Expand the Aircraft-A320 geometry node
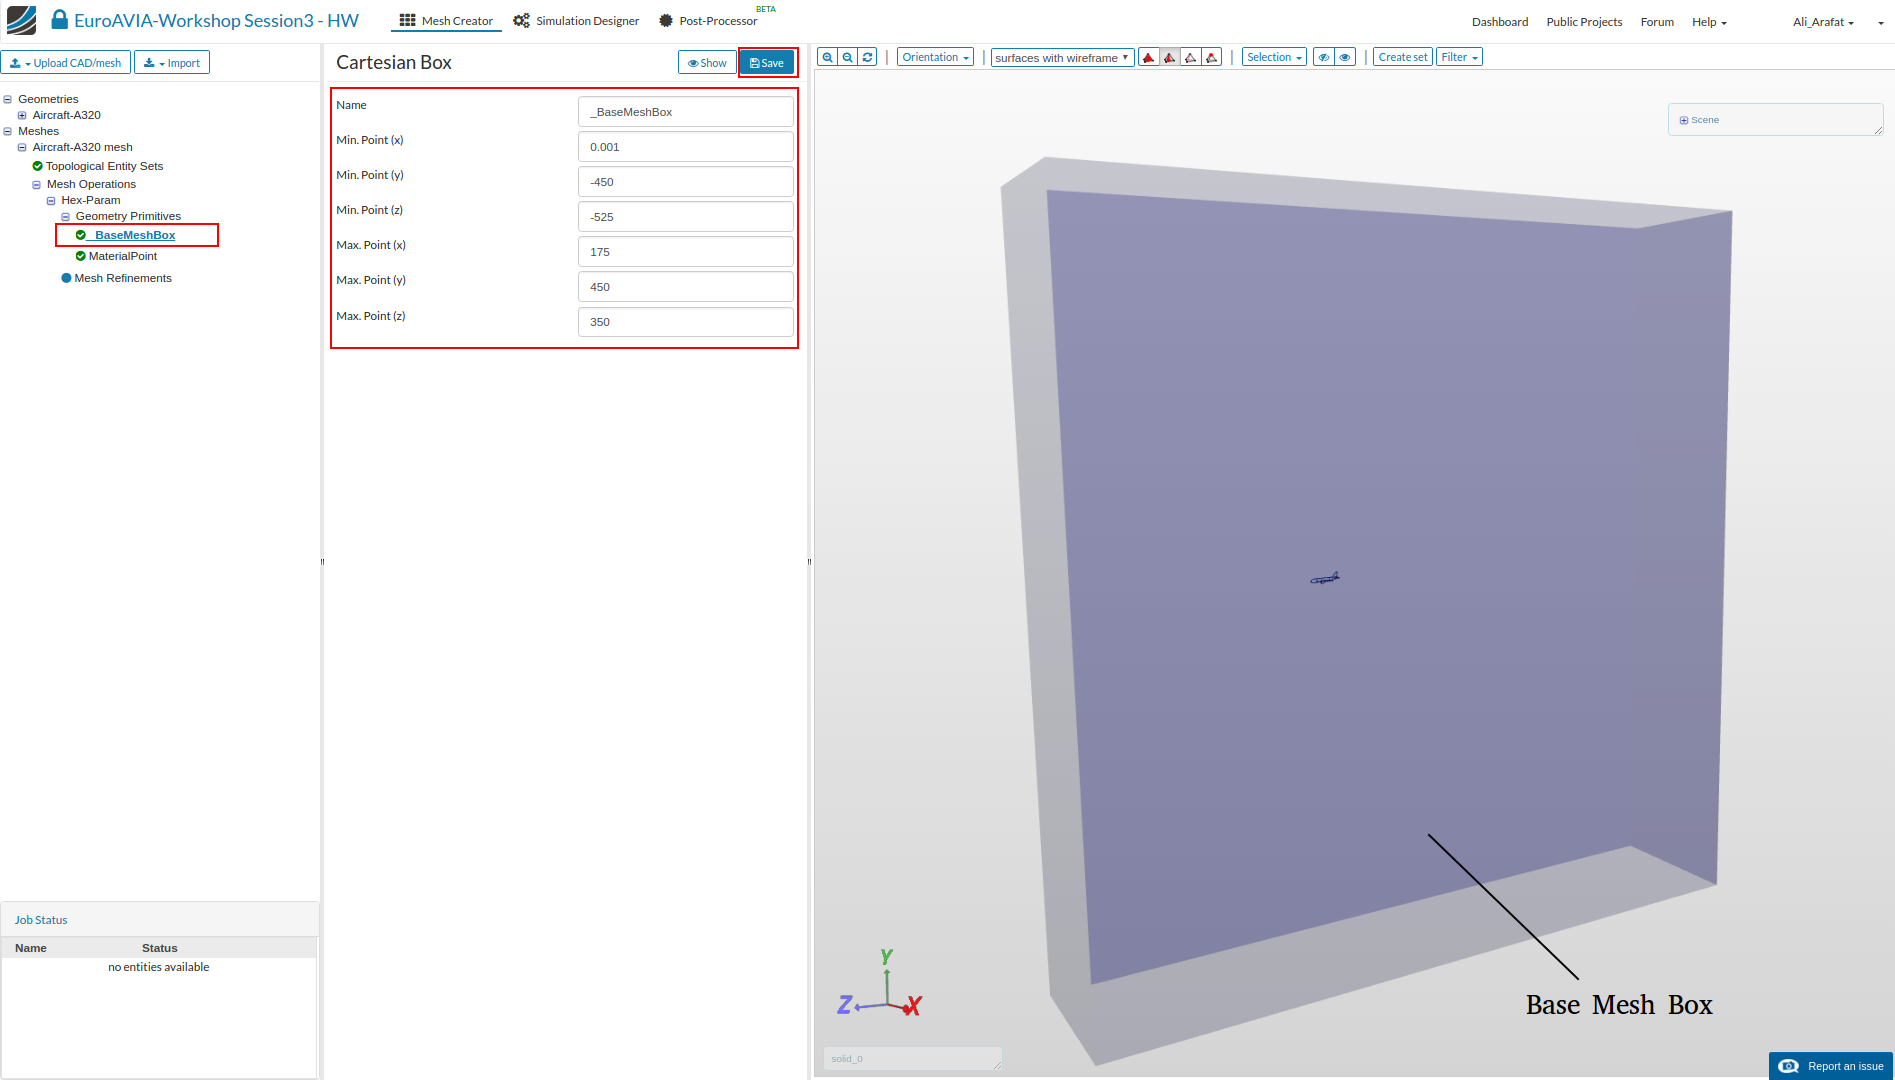The image size is (1895, 1080). (x=22, y=115)
